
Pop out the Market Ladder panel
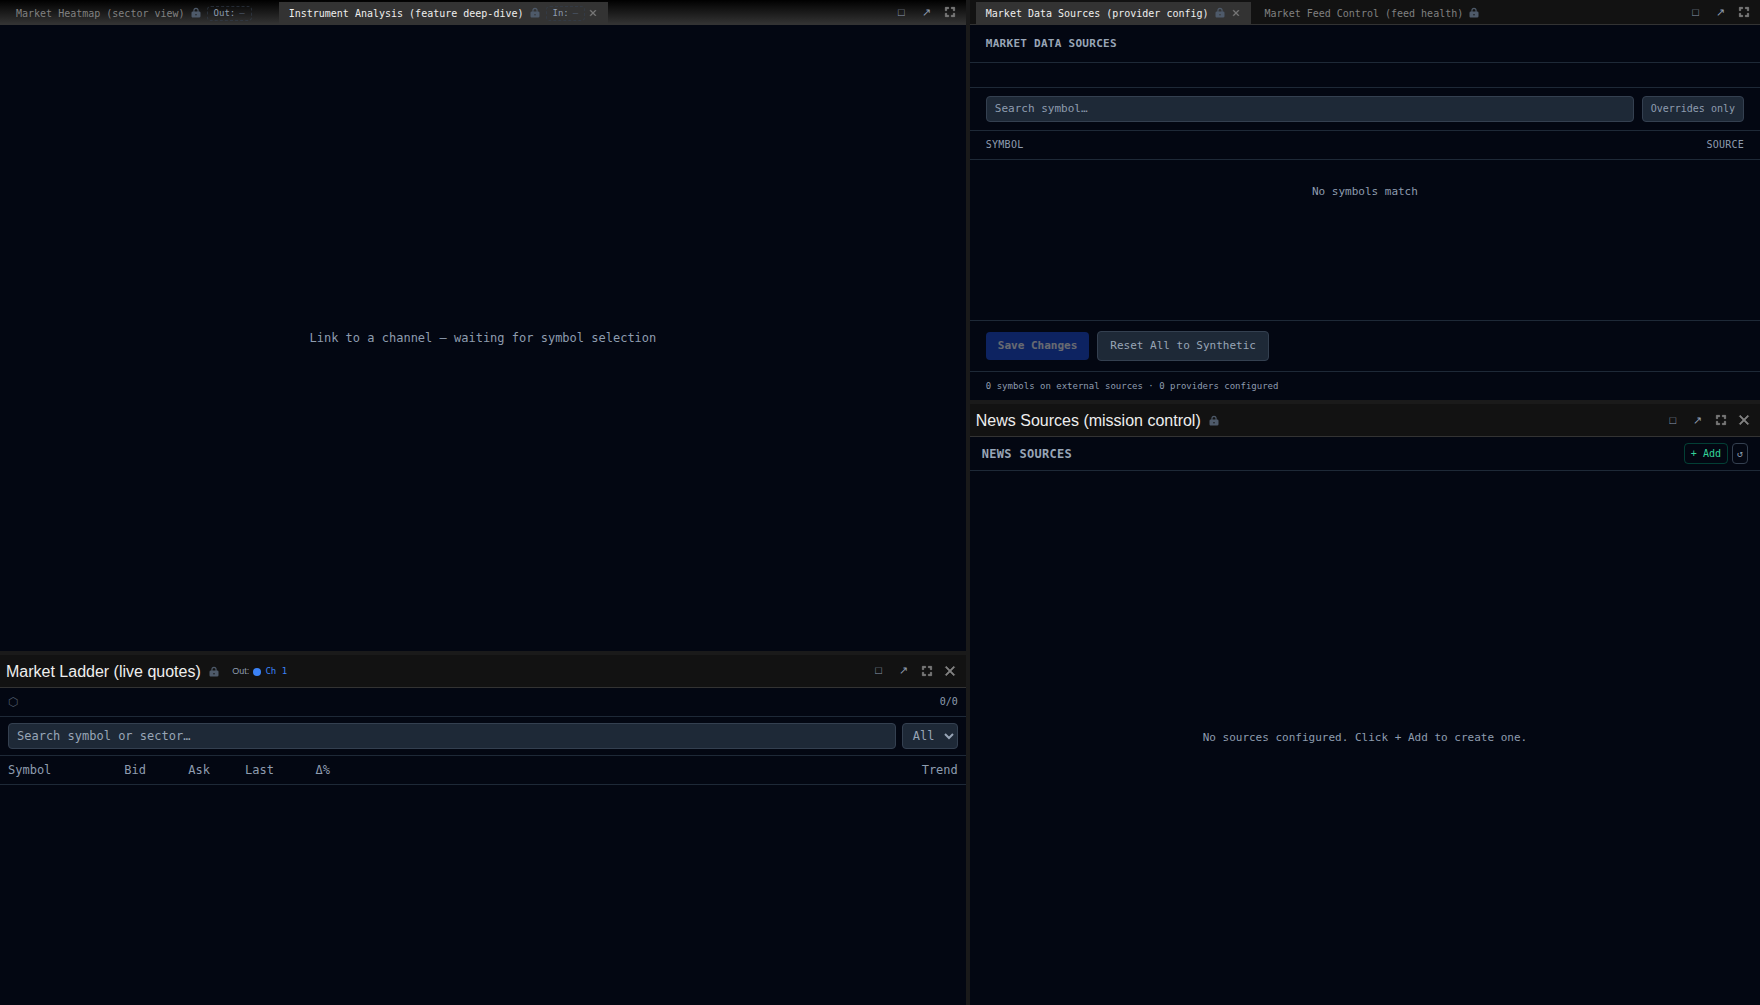(903, 671)
